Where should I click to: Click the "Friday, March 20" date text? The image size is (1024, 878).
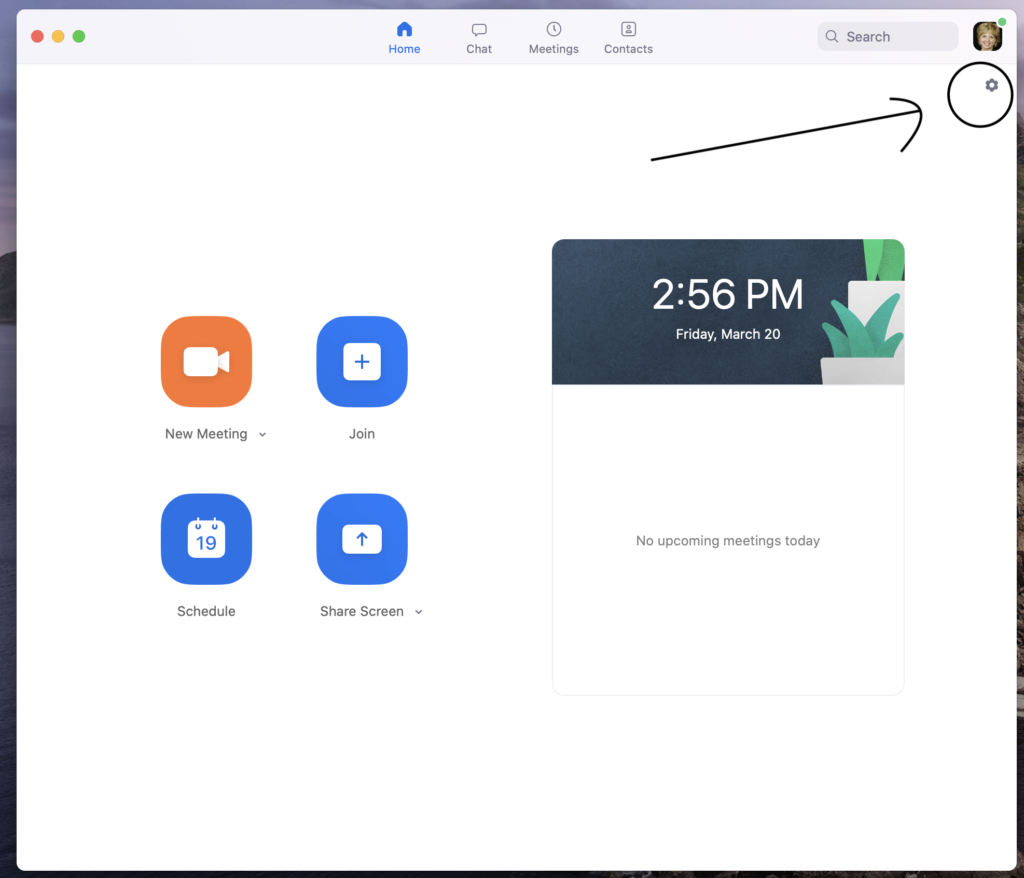728,334
